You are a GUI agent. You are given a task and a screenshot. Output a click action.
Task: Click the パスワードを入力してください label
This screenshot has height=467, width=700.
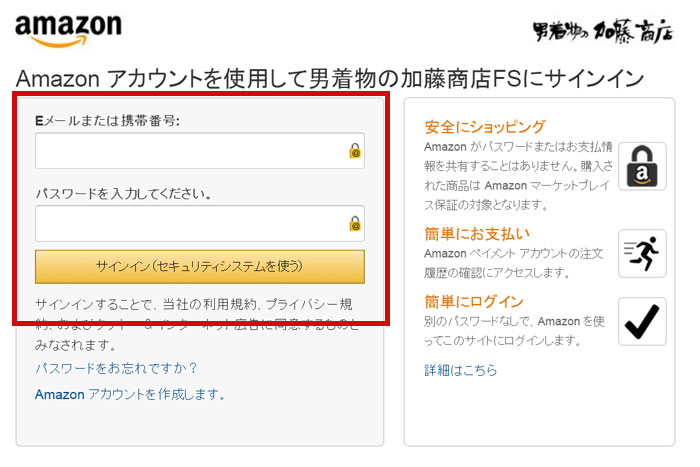point(123,194)
